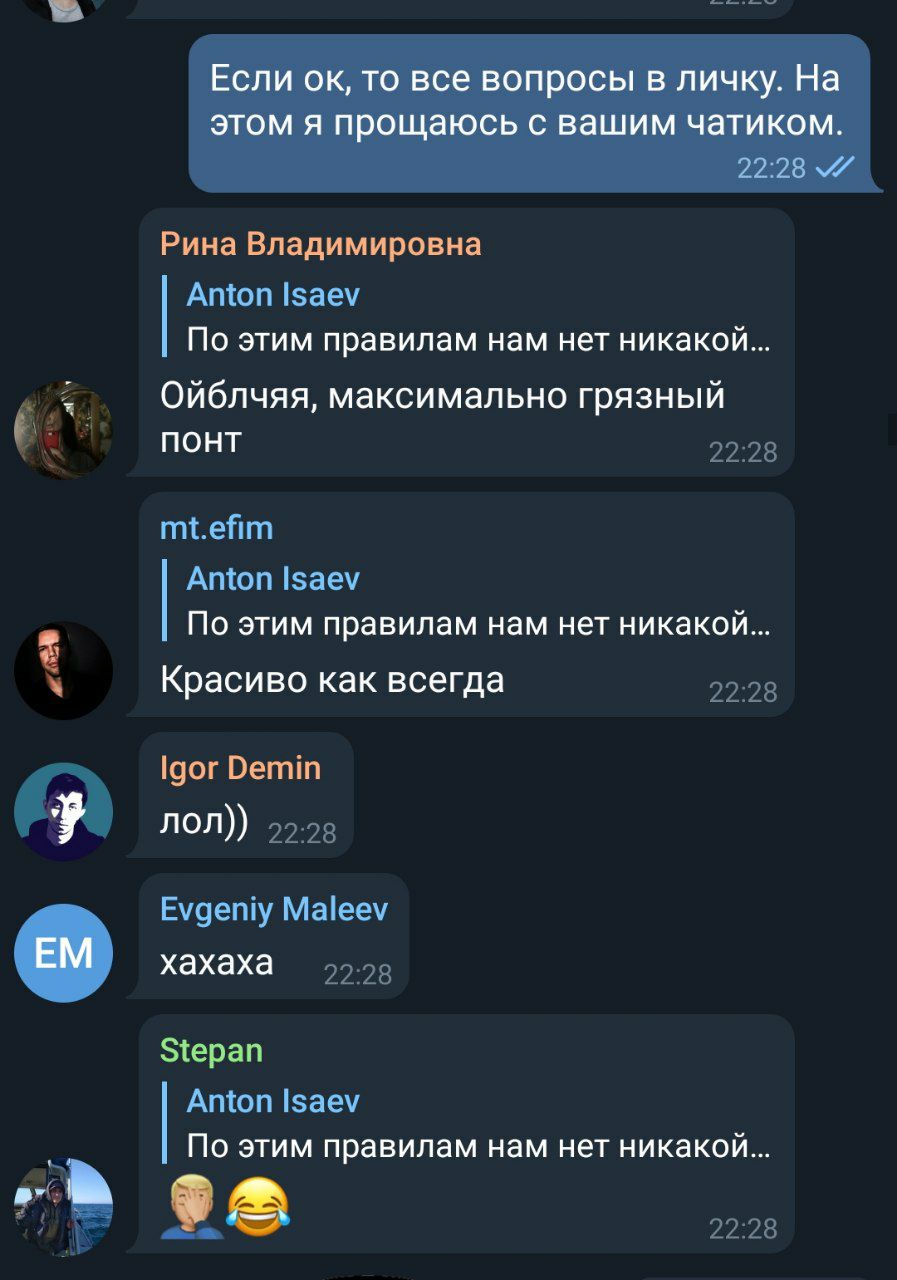897x1280 pixels.
Task: Tap the EM initials avatar
Action: click(x=63, y=953)
